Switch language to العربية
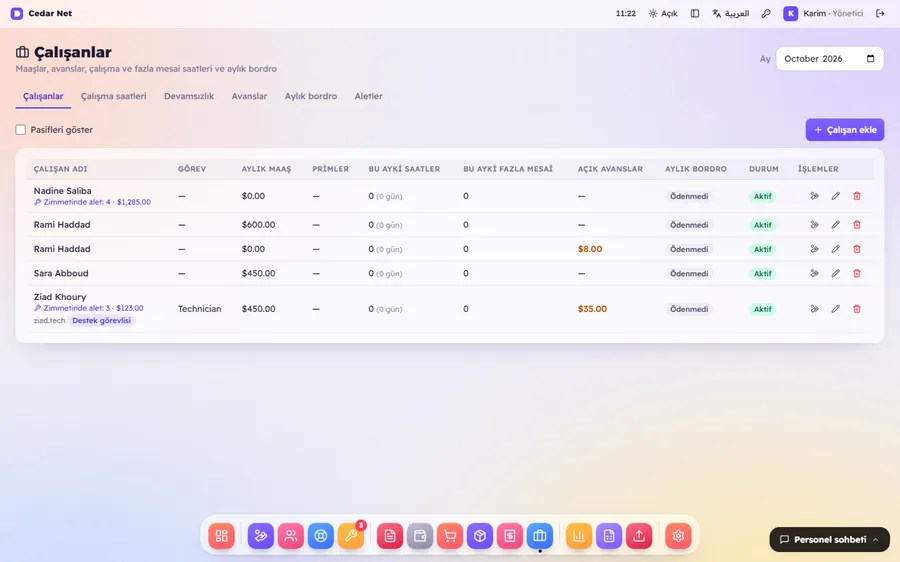The image size is (900, 562). point(731,13)
